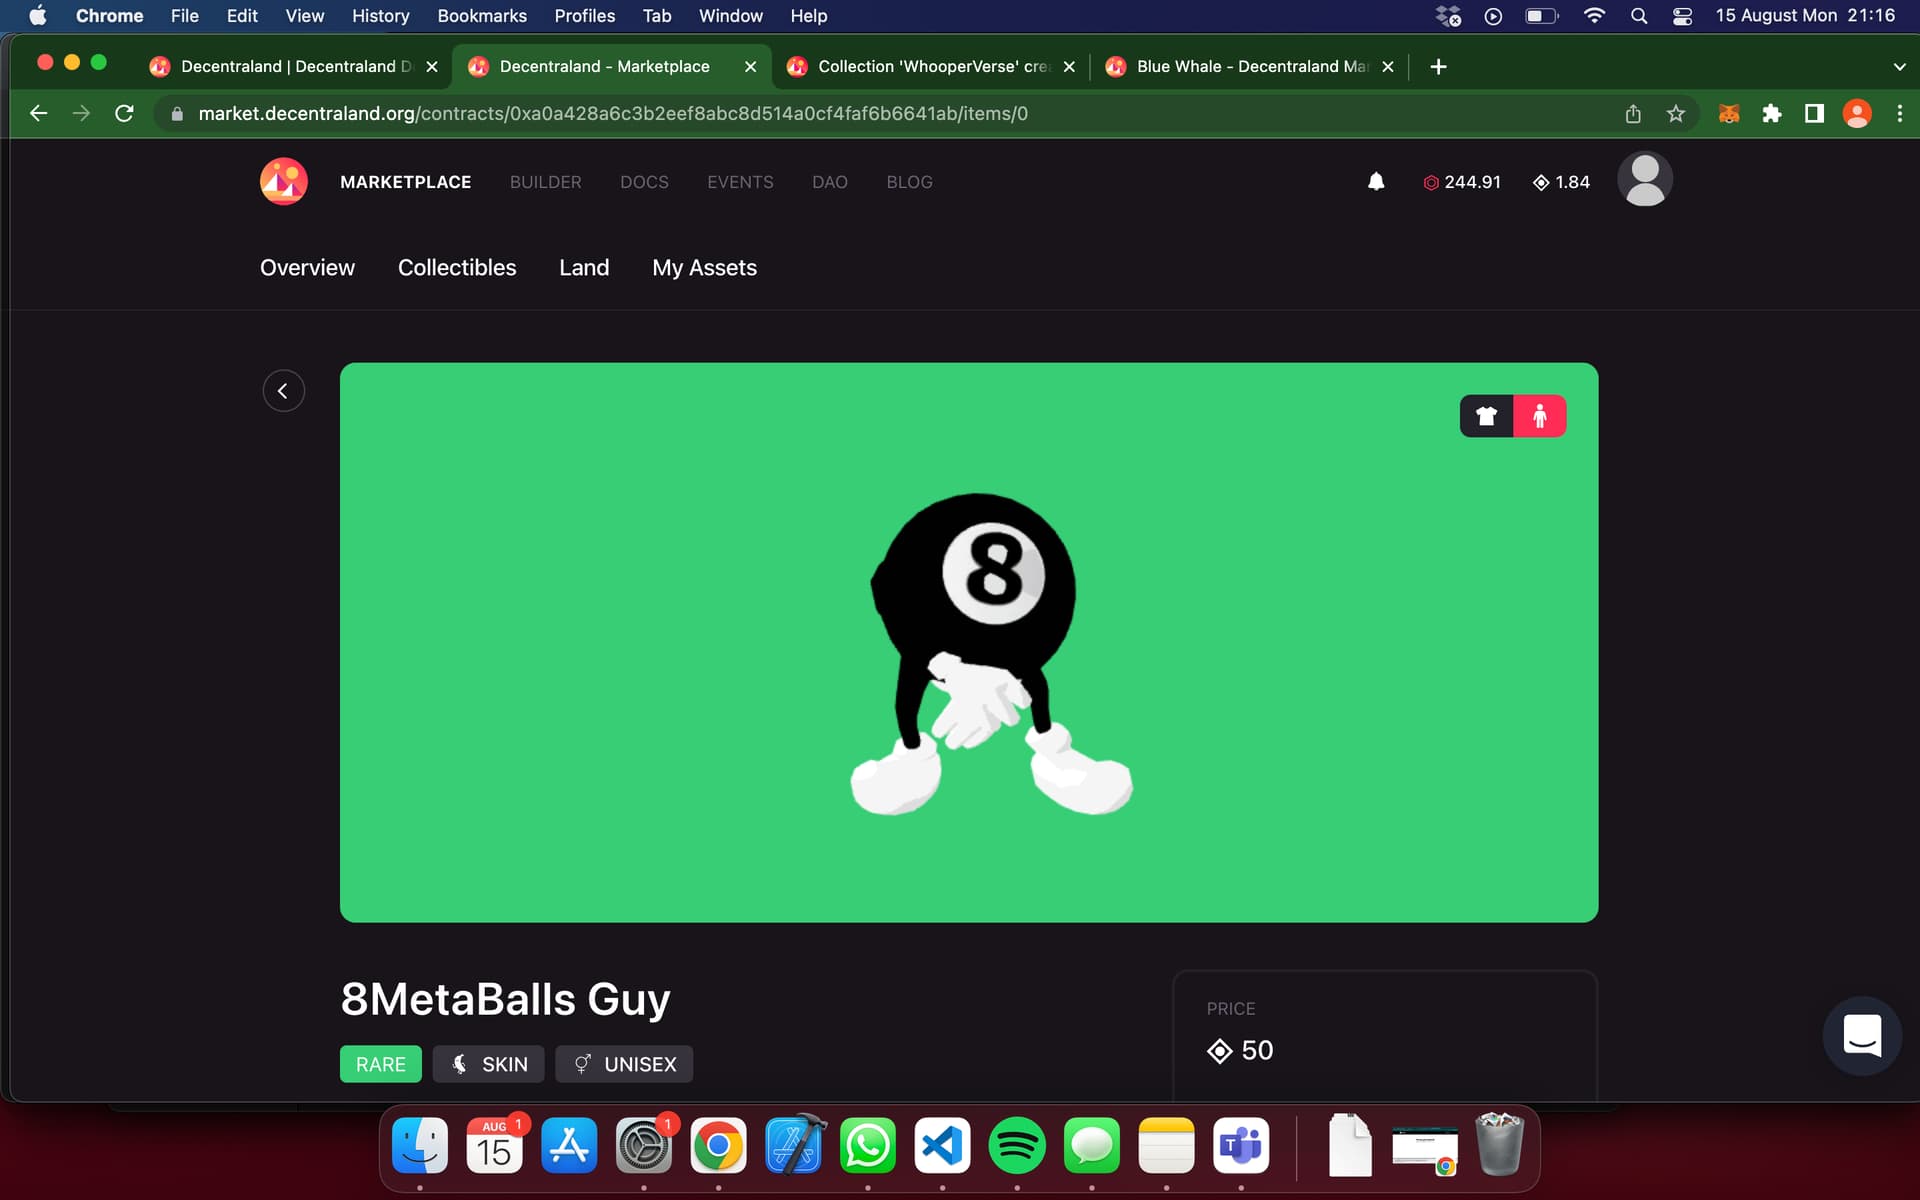Open the BUILDER link
The height and width of the screenshot is (1200, 1920).
coord(545,182)
